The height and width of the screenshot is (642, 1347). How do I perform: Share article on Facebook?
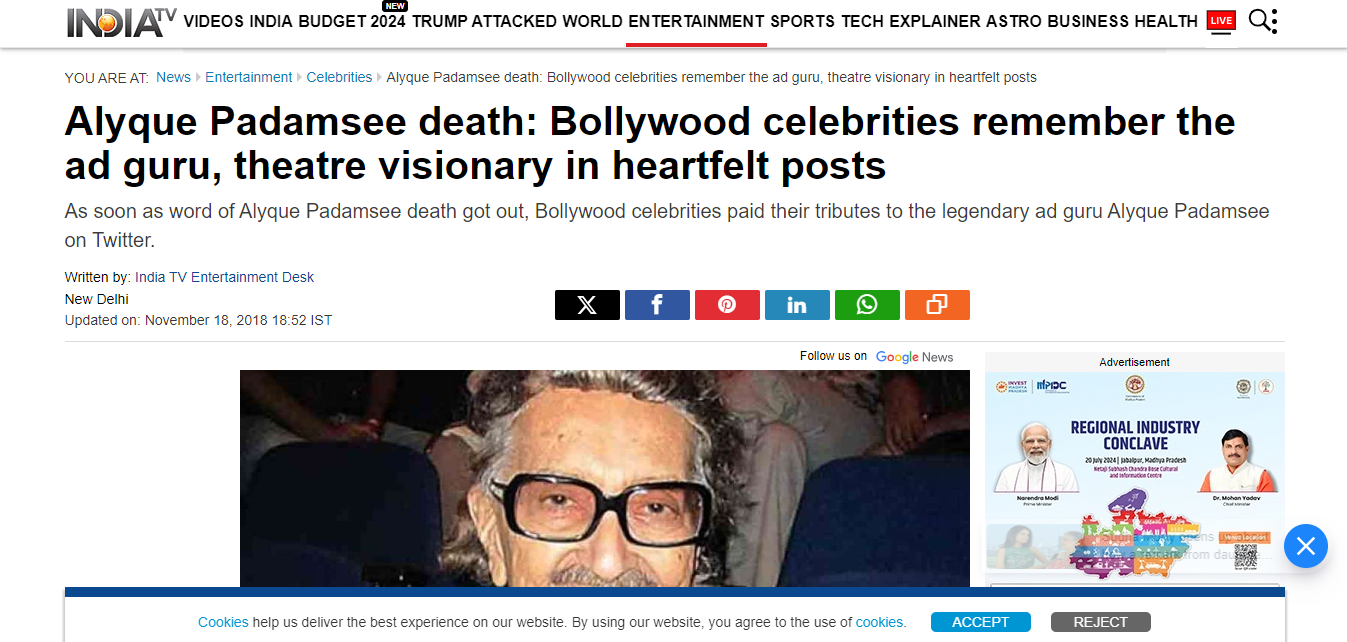click(x=657, y=305)
